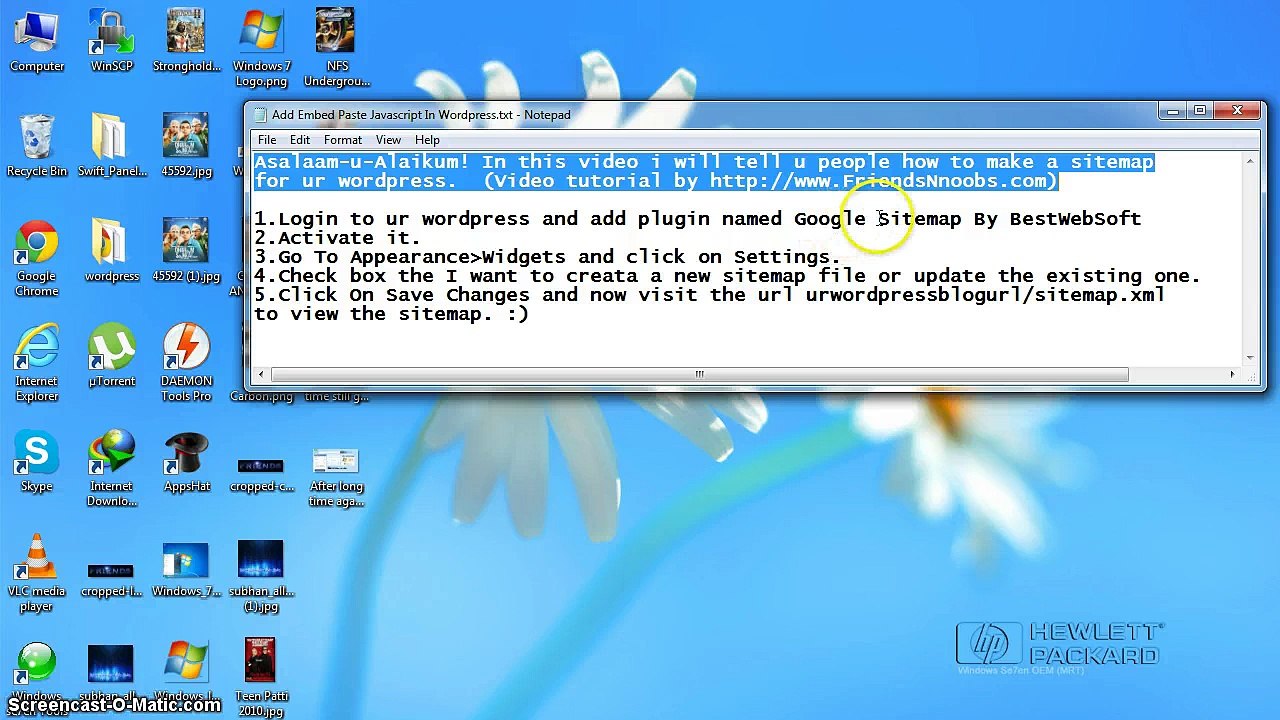Screen dimensions: 1280x720
Task: Minimize the Notepad window
Action: (x=1173, y=111)
